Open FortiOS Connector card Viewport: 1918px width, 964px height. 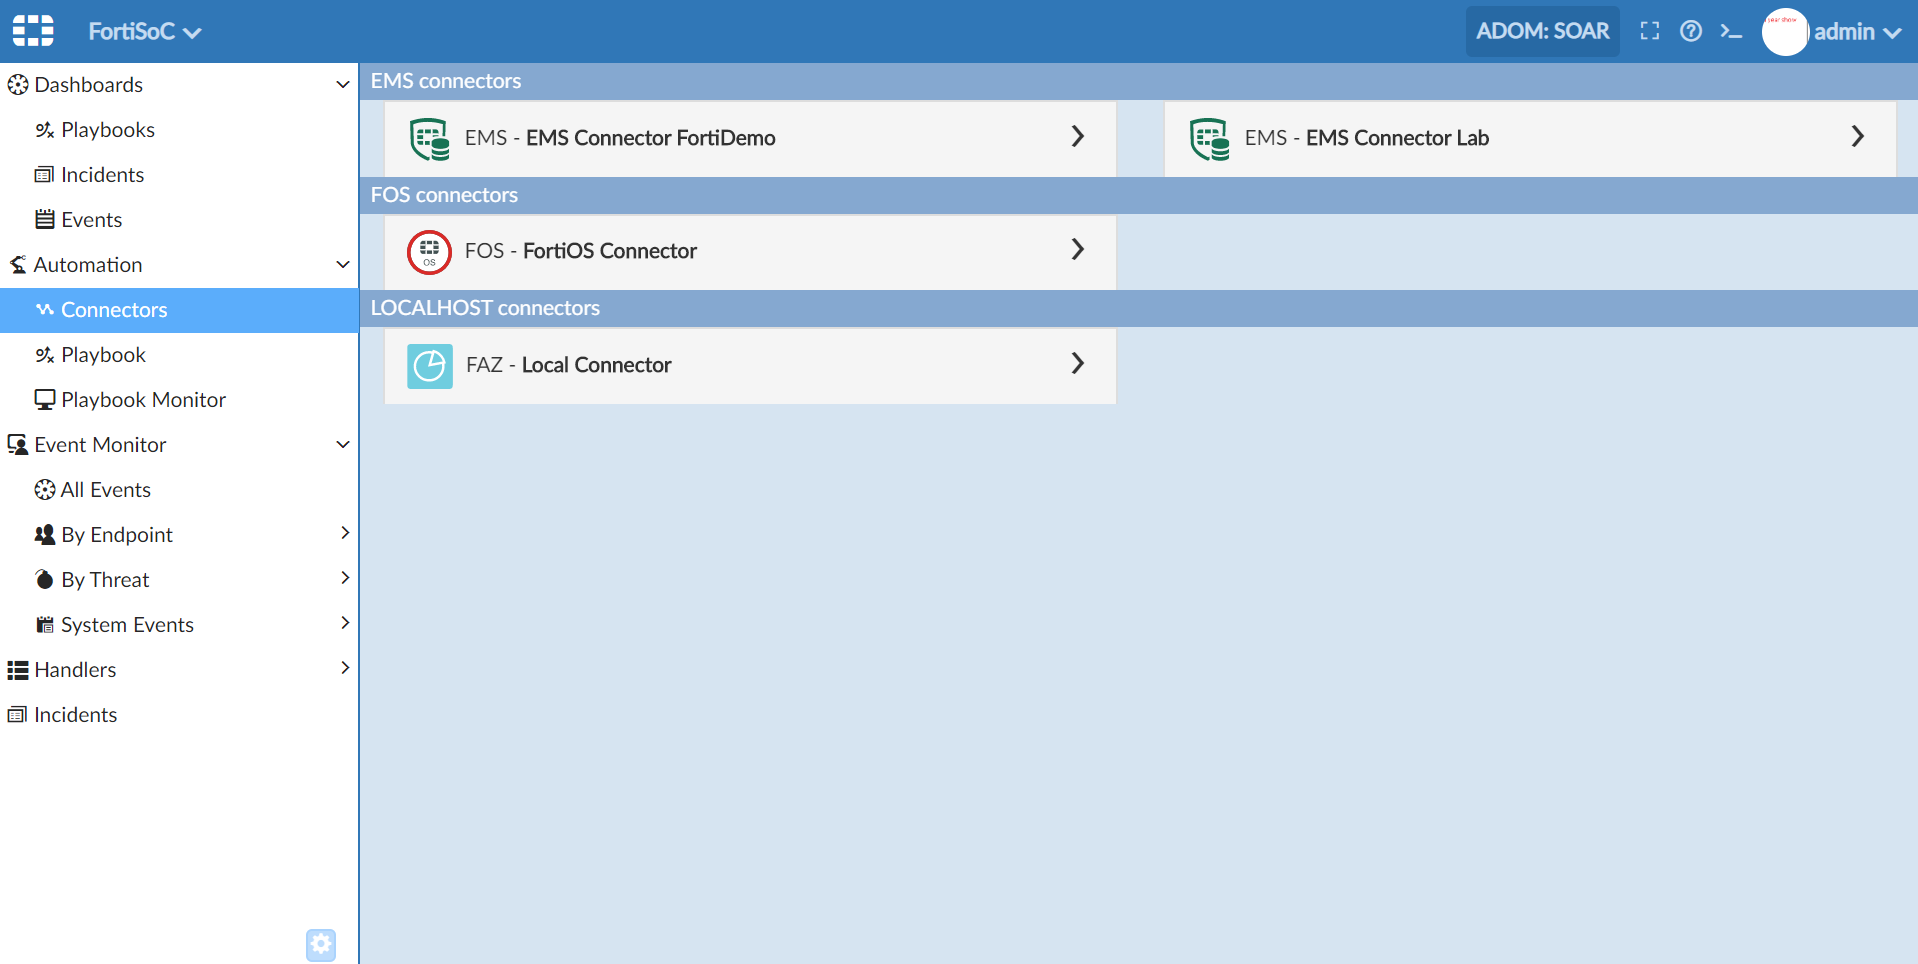[x=750, y=252]
